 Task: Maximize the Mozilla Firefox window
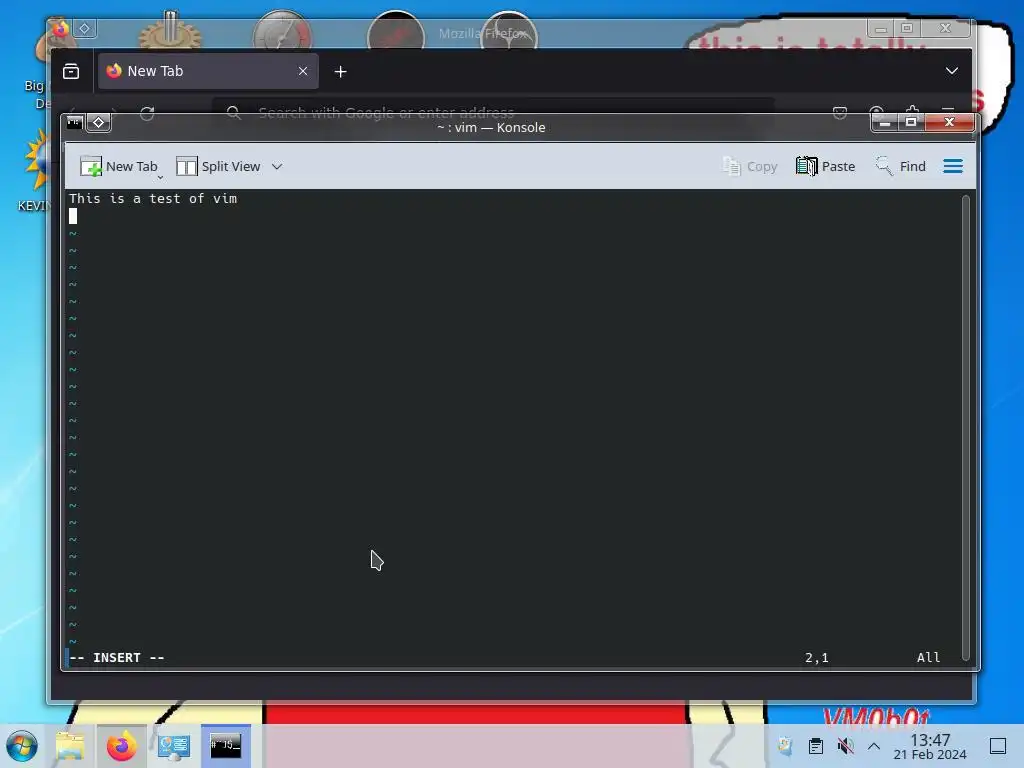[x=907, y=28]
